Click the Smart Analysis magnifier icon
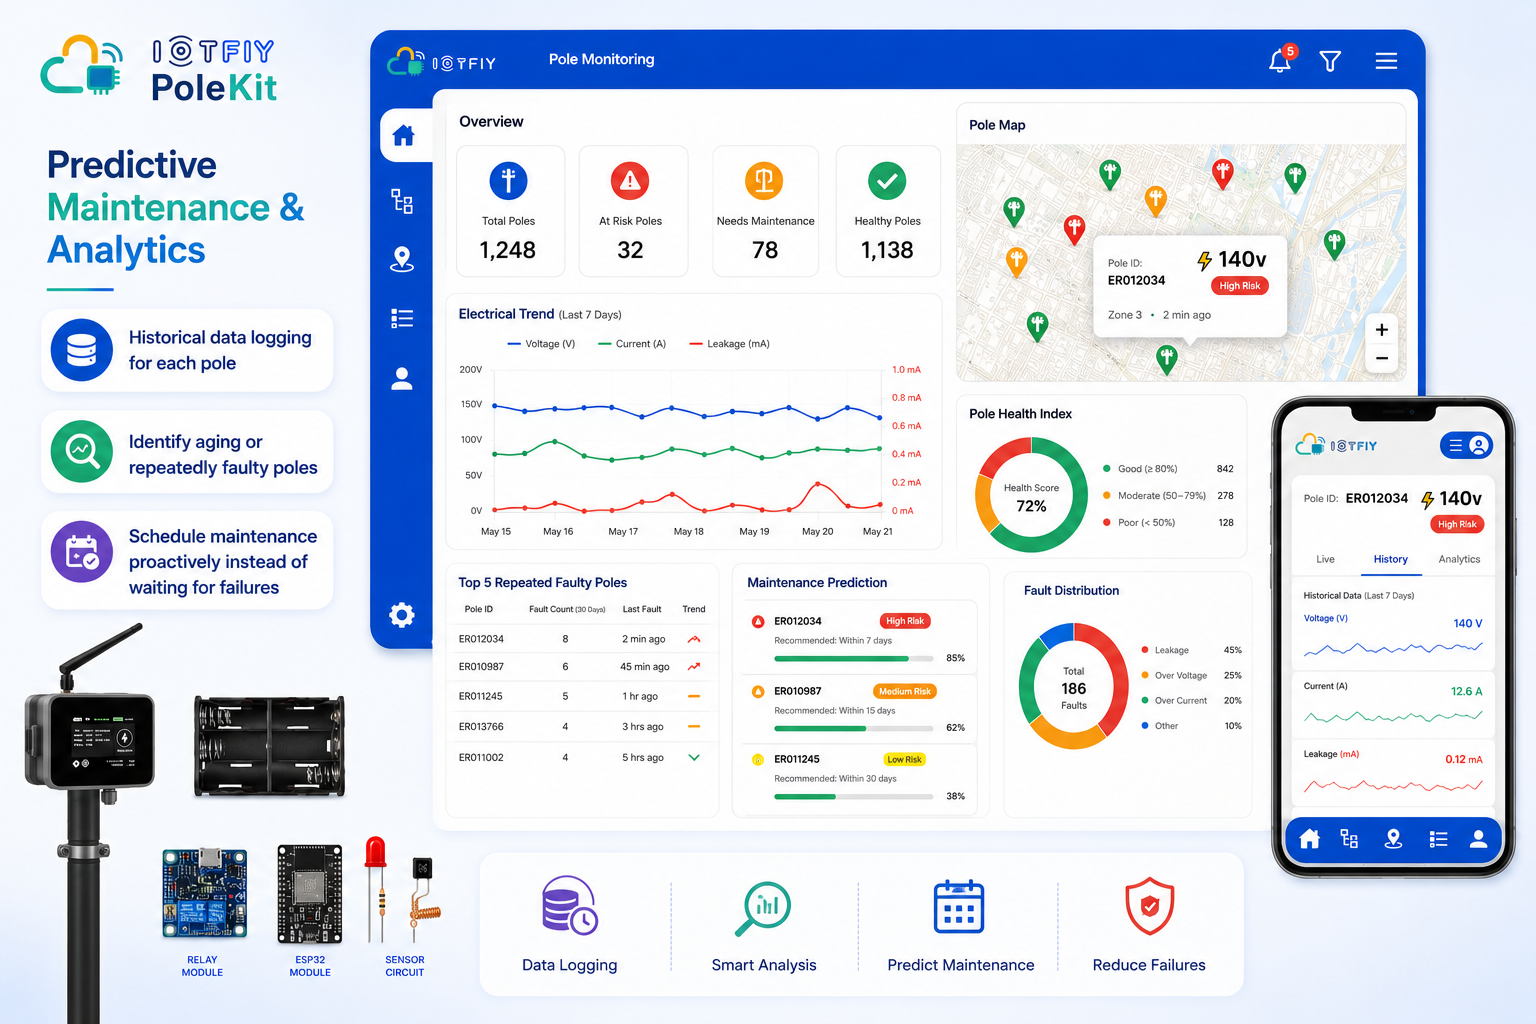 click(763, 907)
